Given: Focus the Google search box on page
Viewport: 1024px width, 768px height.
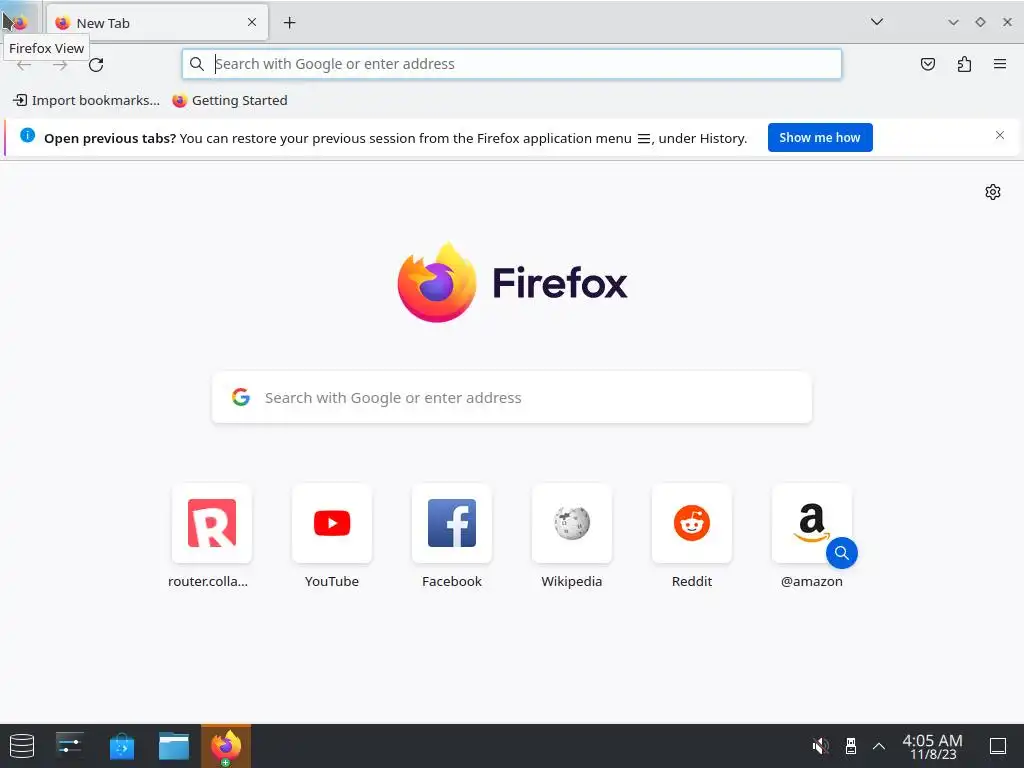Looking at the screenshot, I should coord(511,397).
